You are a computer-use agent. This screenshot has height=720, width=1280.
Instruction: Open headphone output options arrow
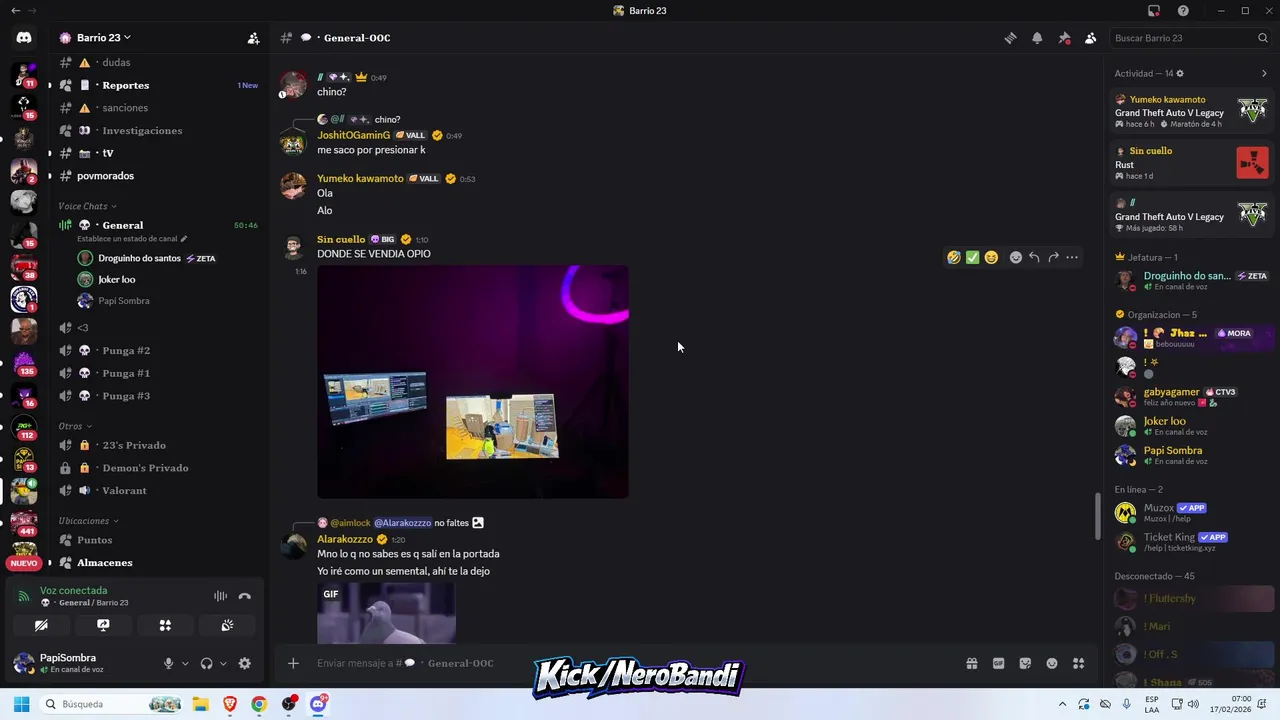[x=223, y=663]
